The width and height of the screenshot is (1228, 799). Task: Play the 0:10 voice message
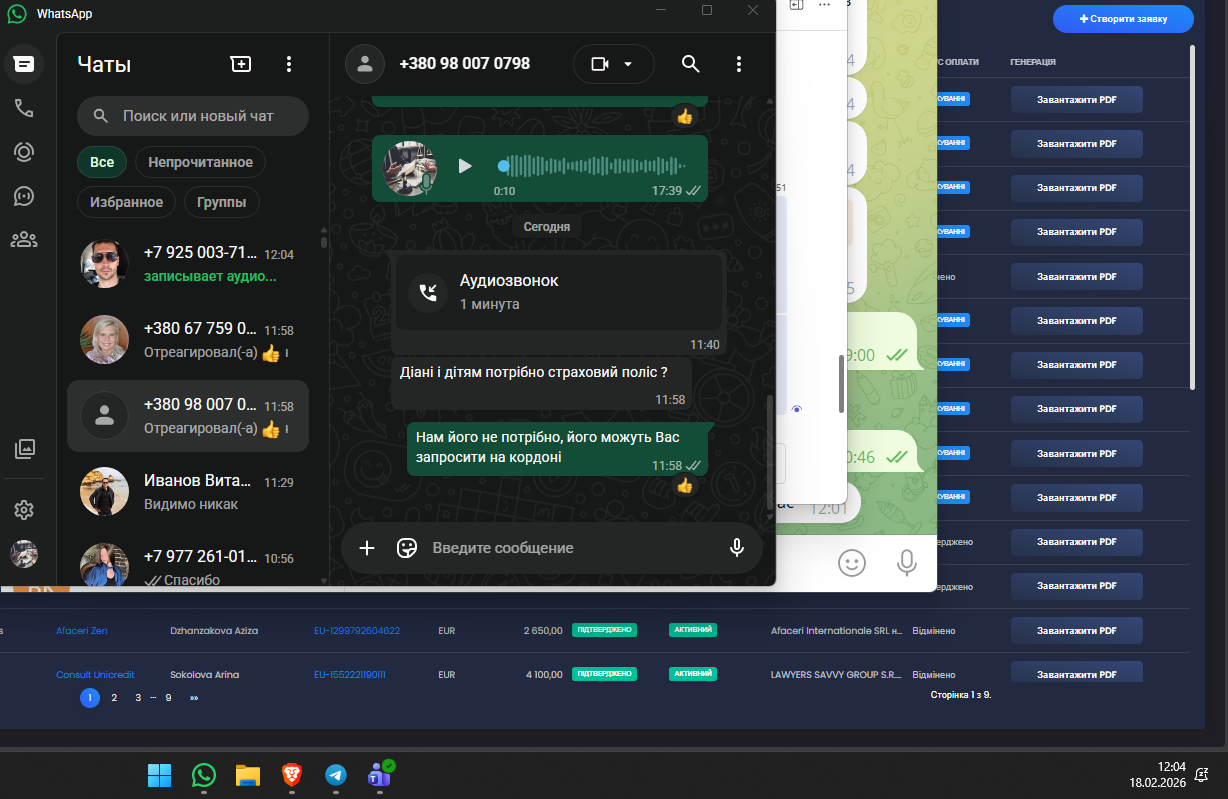point(465,166)
